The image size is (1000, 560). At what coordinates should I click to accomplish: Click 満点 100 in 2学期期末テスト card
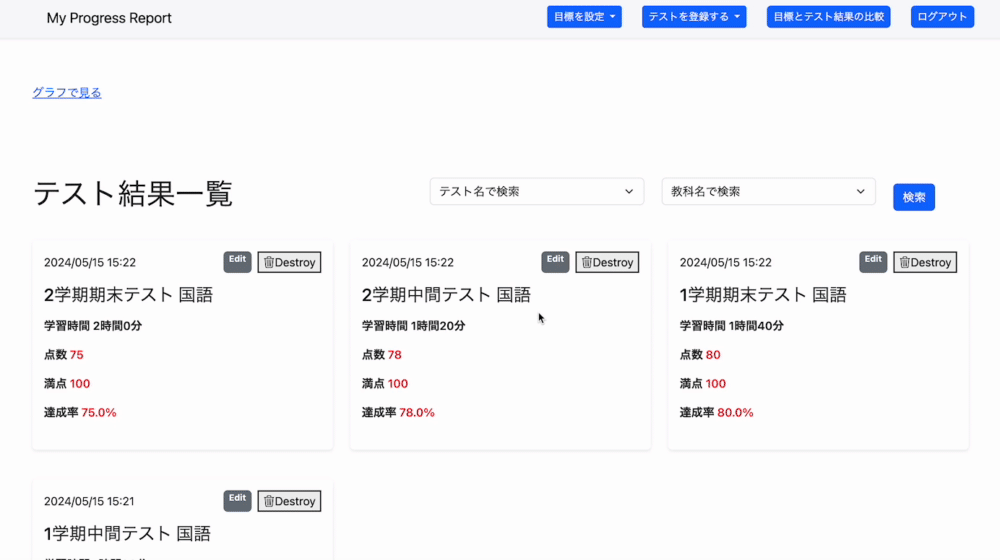click(x=67, y=384)
